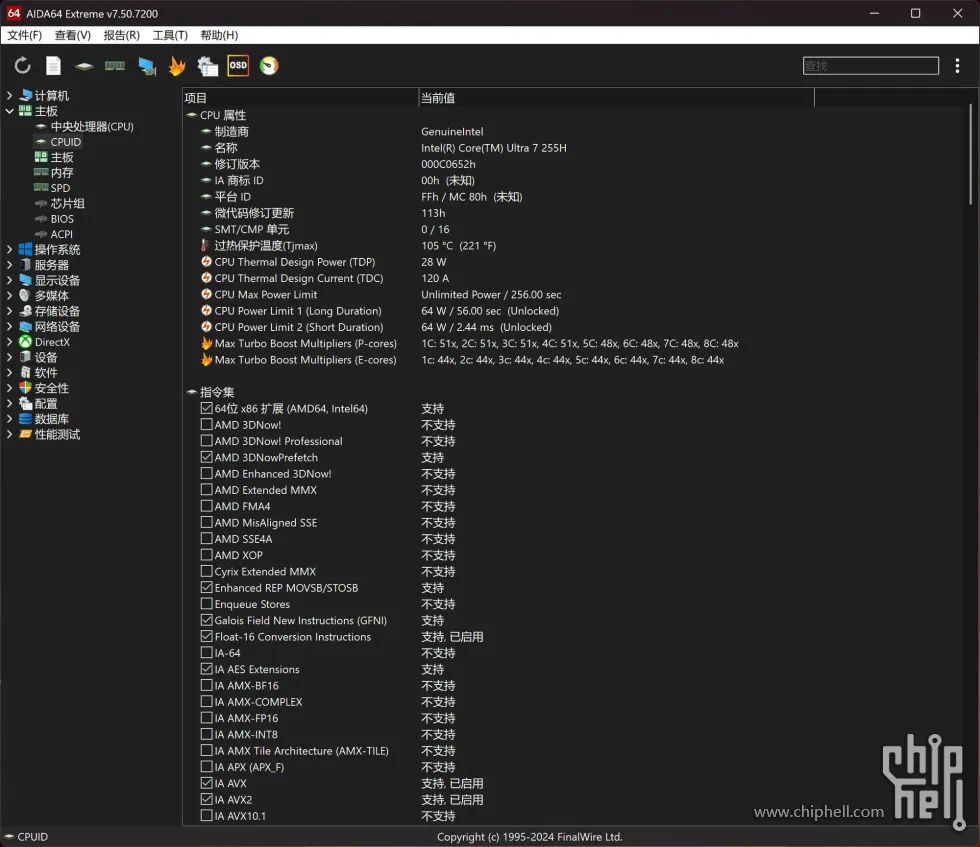
Task: Click the CPUID status bar label
Action: click(32, 836)
